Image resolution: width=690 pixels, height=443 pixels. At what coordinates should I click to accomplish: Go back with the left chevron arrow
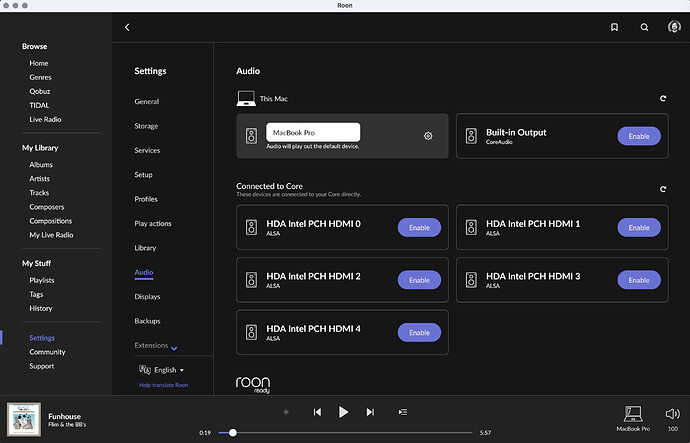pos(127,27)
